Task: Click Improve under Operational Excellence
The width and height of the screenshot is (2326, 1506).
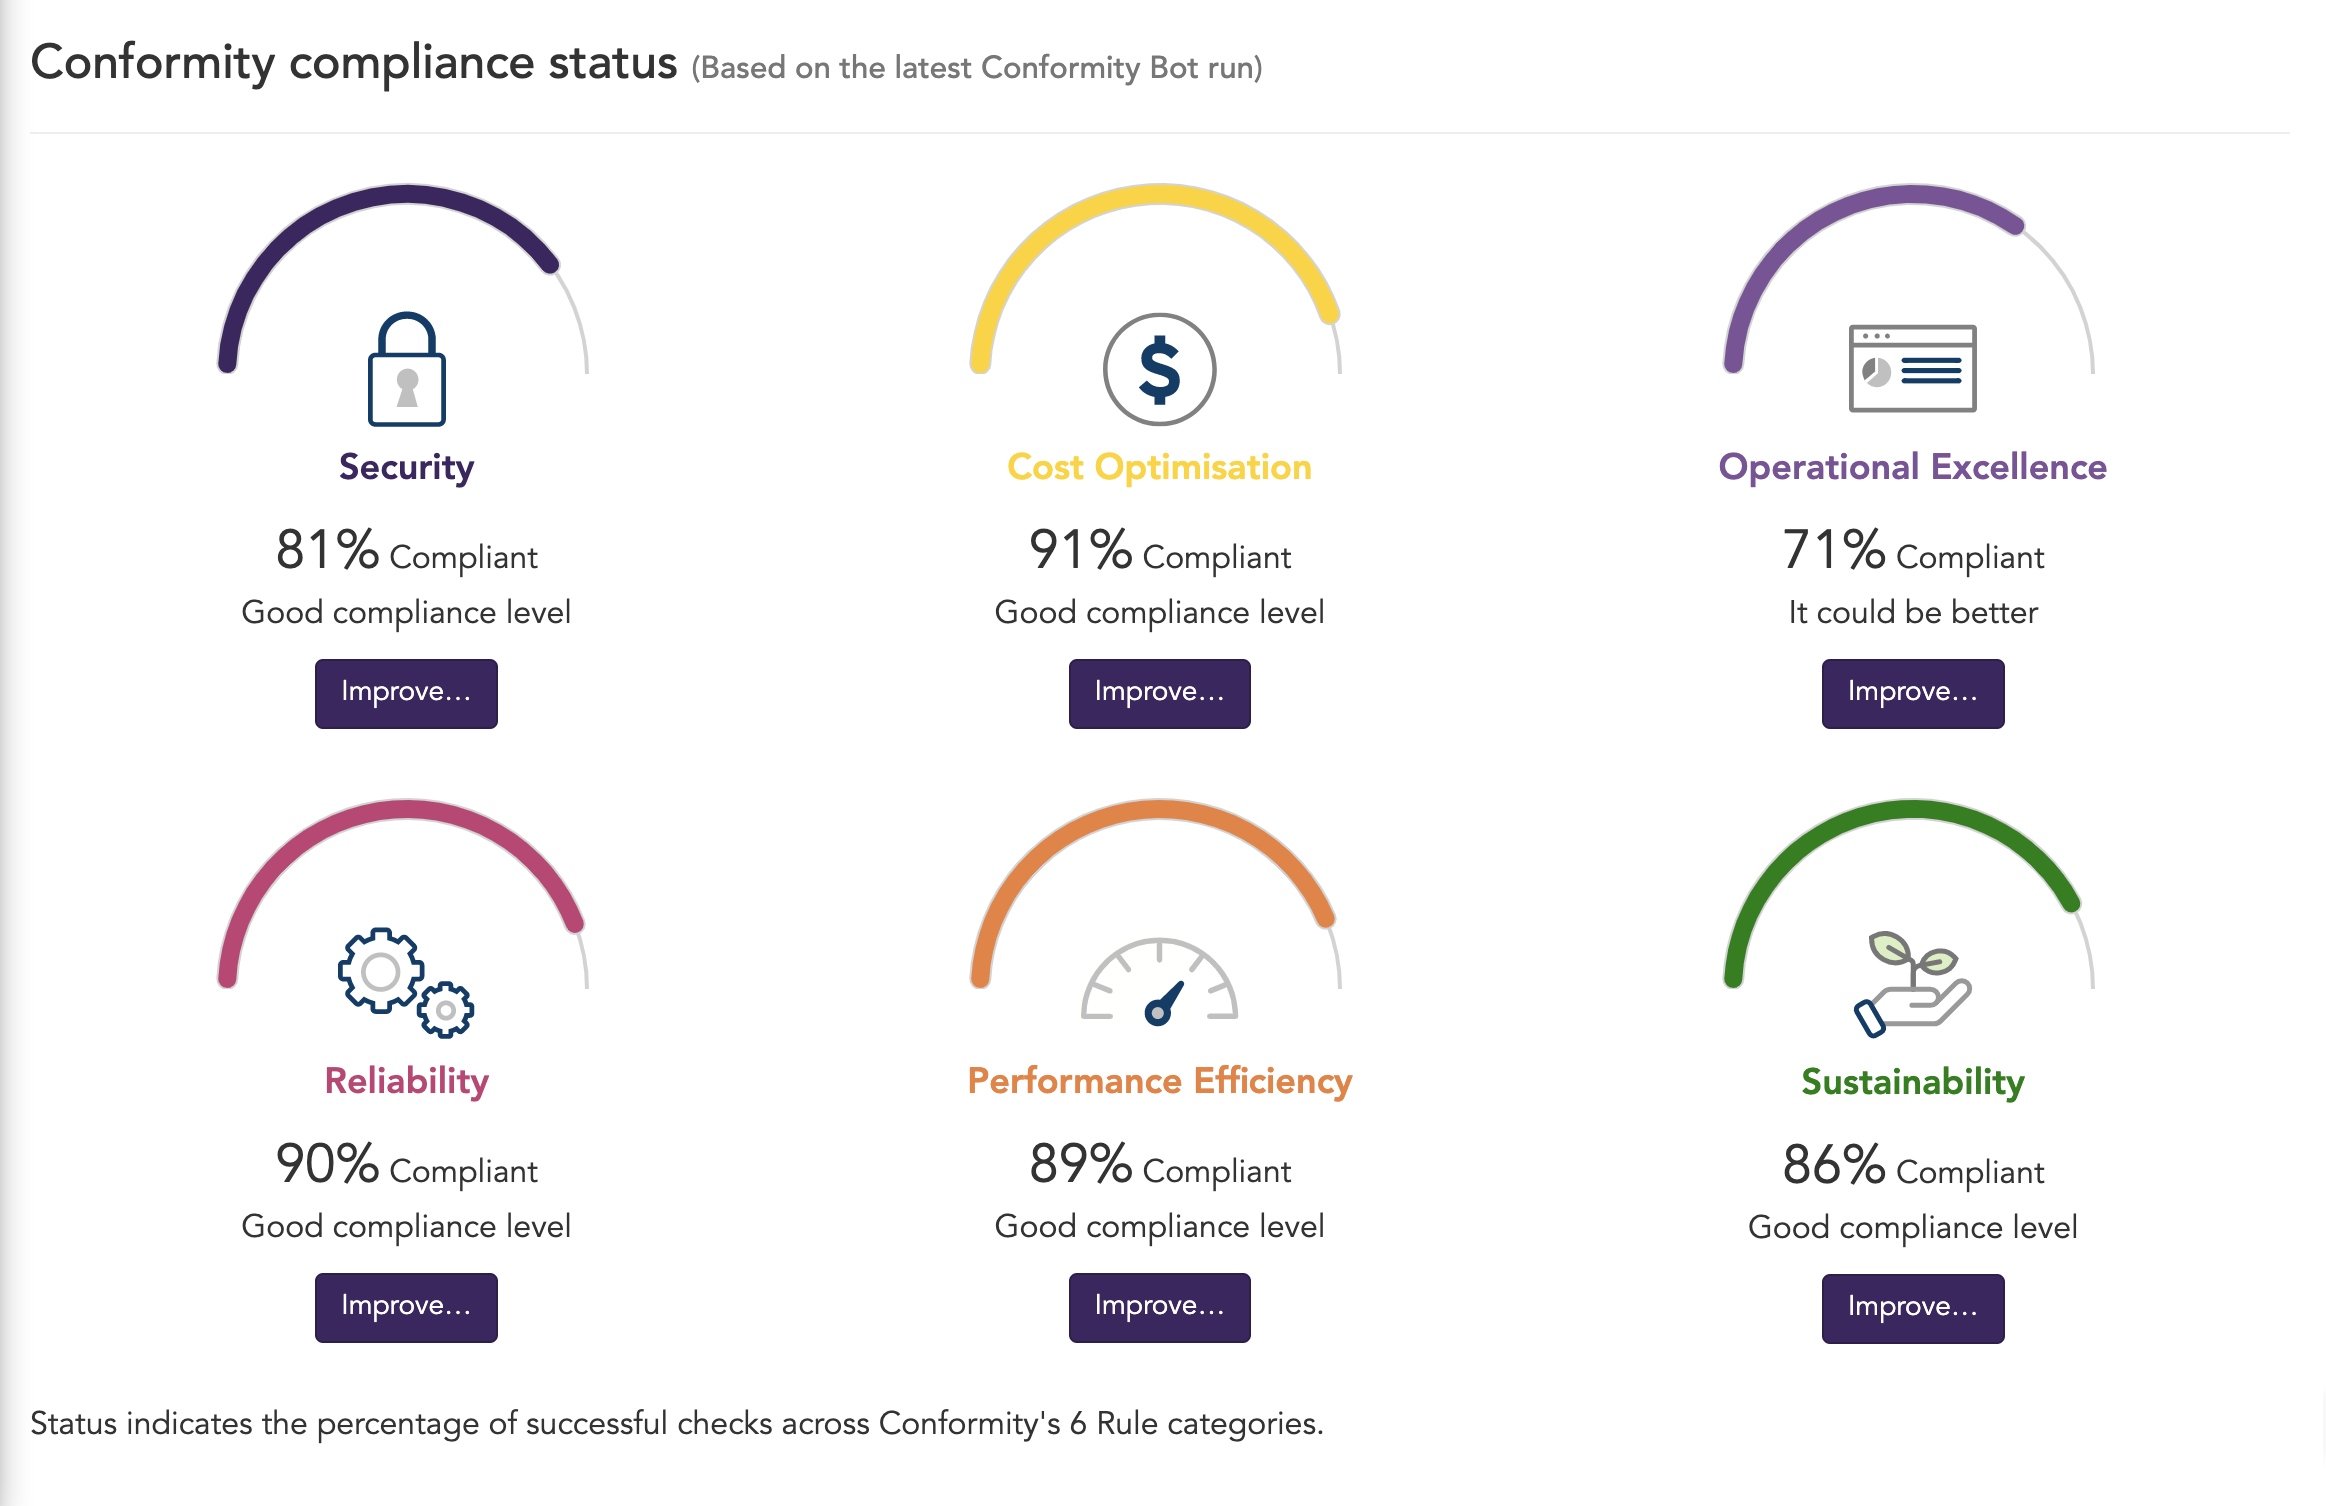Action: click(1912, 694)
